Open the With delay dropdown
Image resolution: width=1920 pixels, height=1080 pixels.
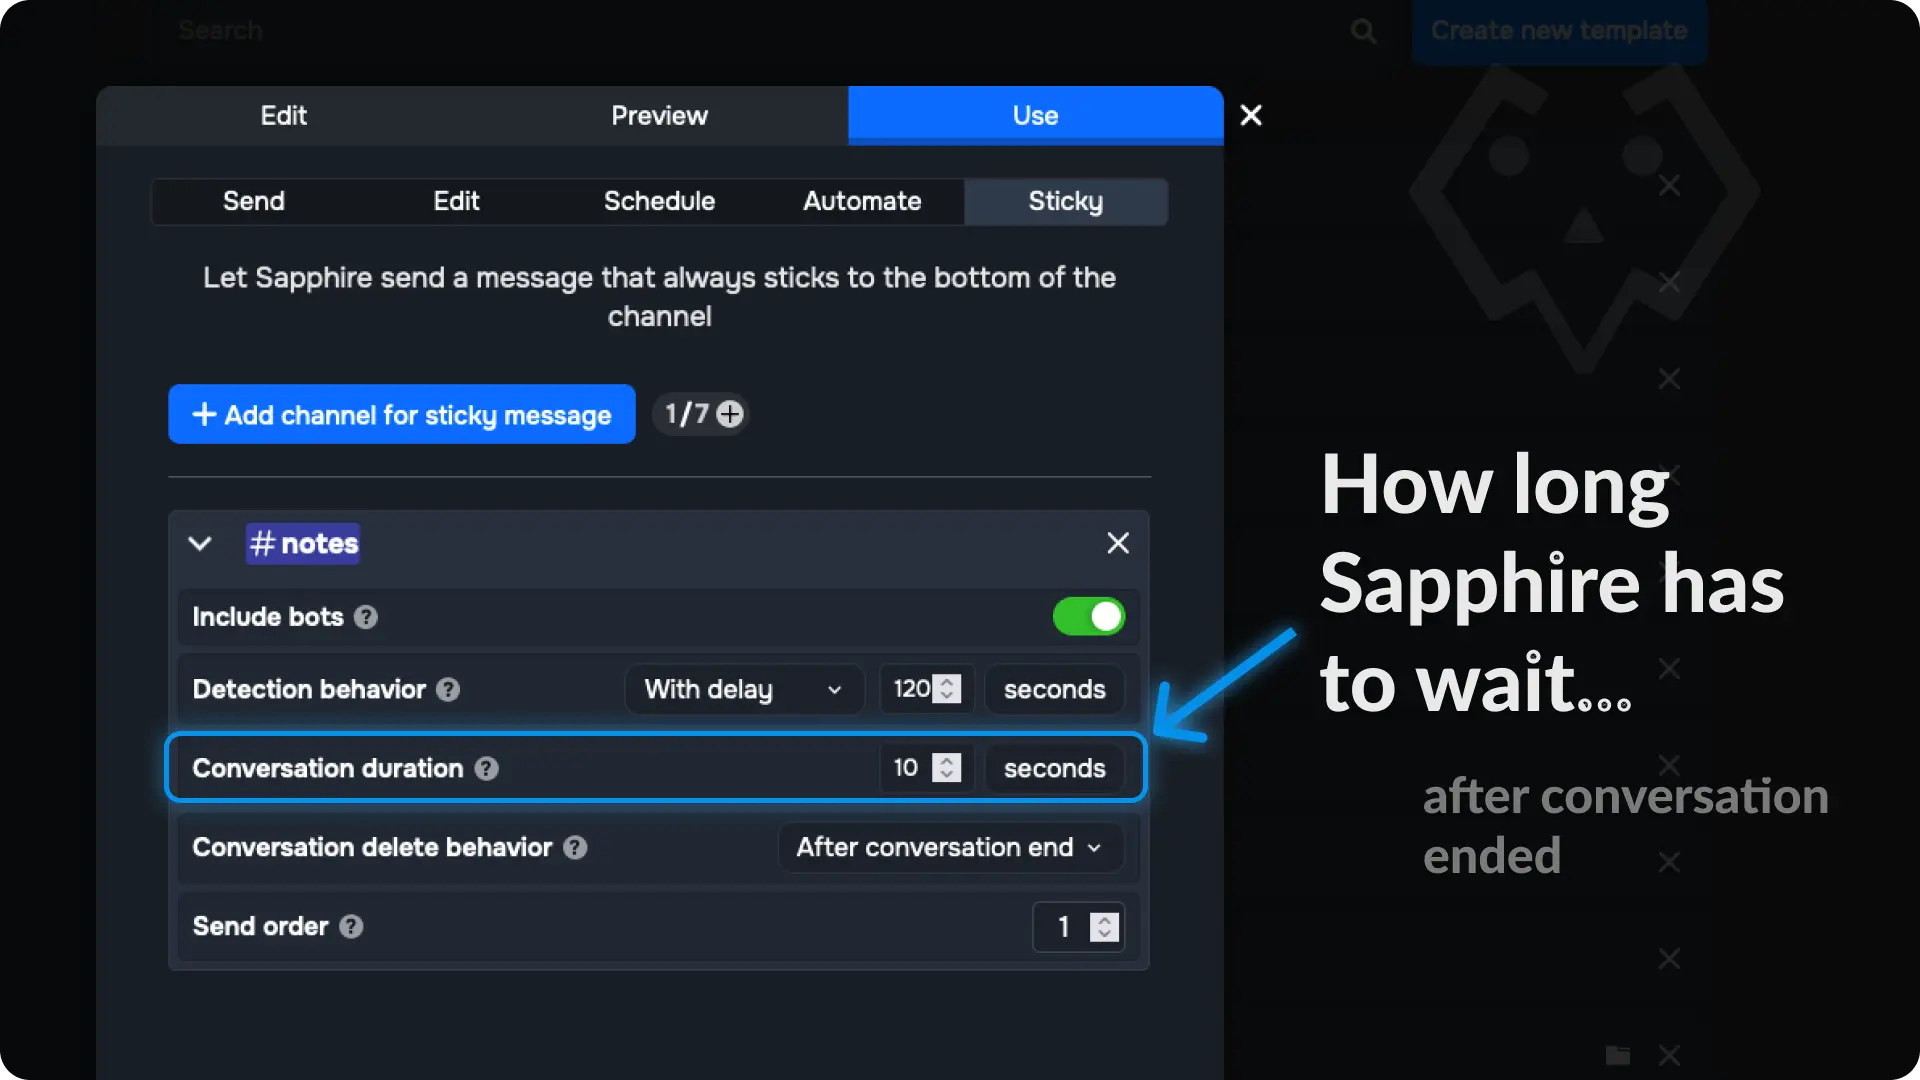coord(744,689)
